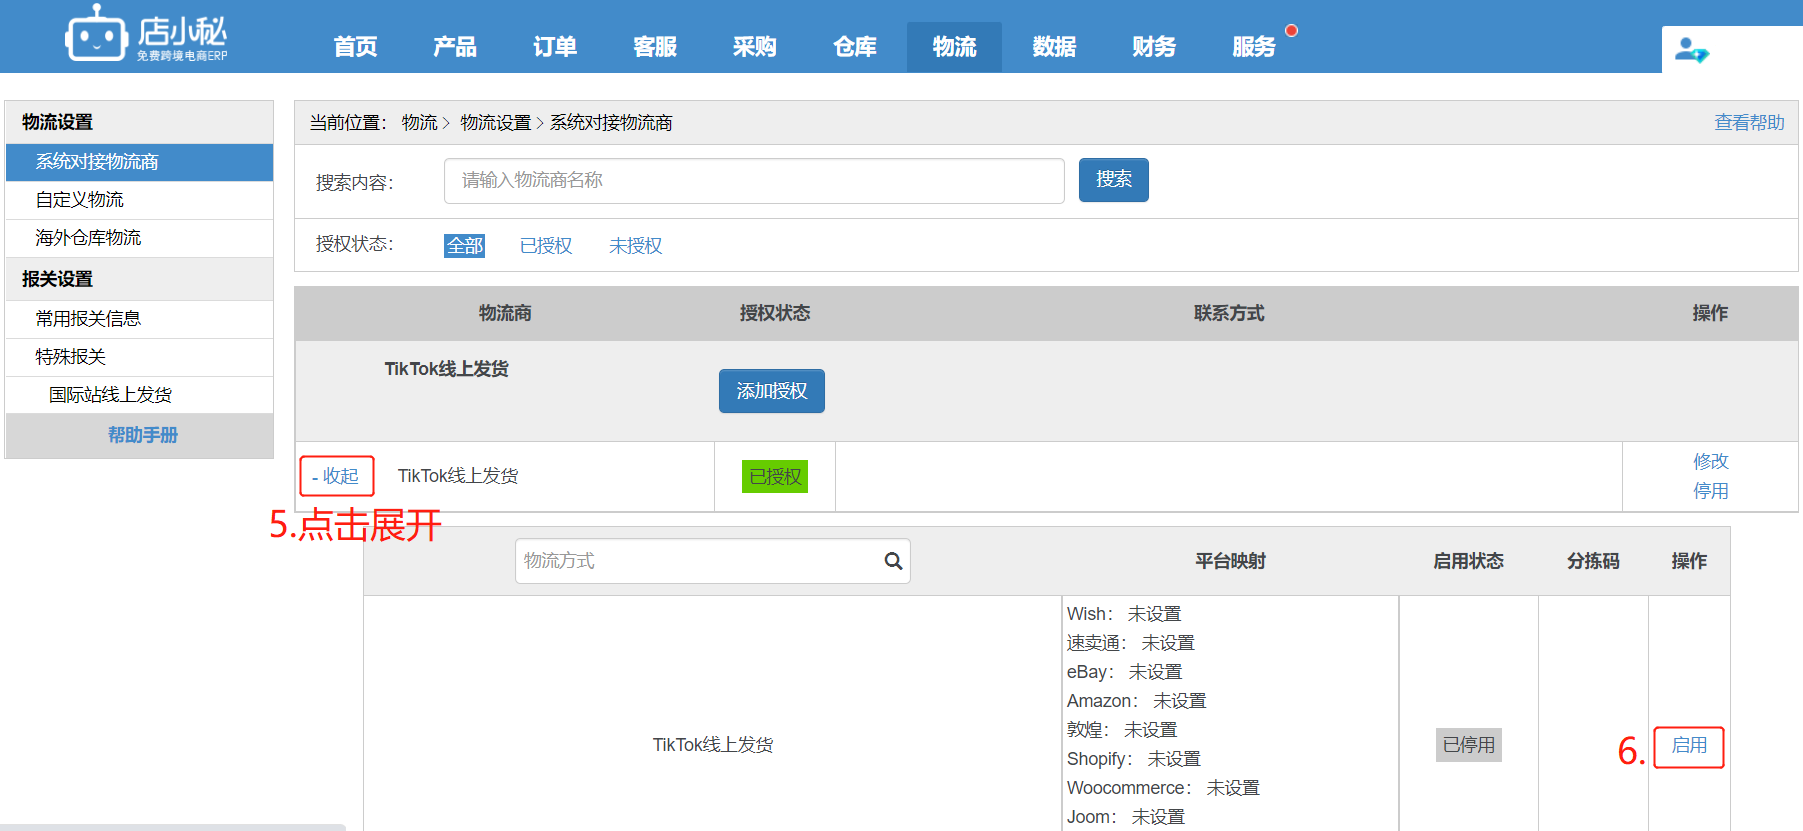Click 启用 to enable the shipping method
Viewport: 1803px width, 831px height.
pyautogui.click(x=1689, y=746)
